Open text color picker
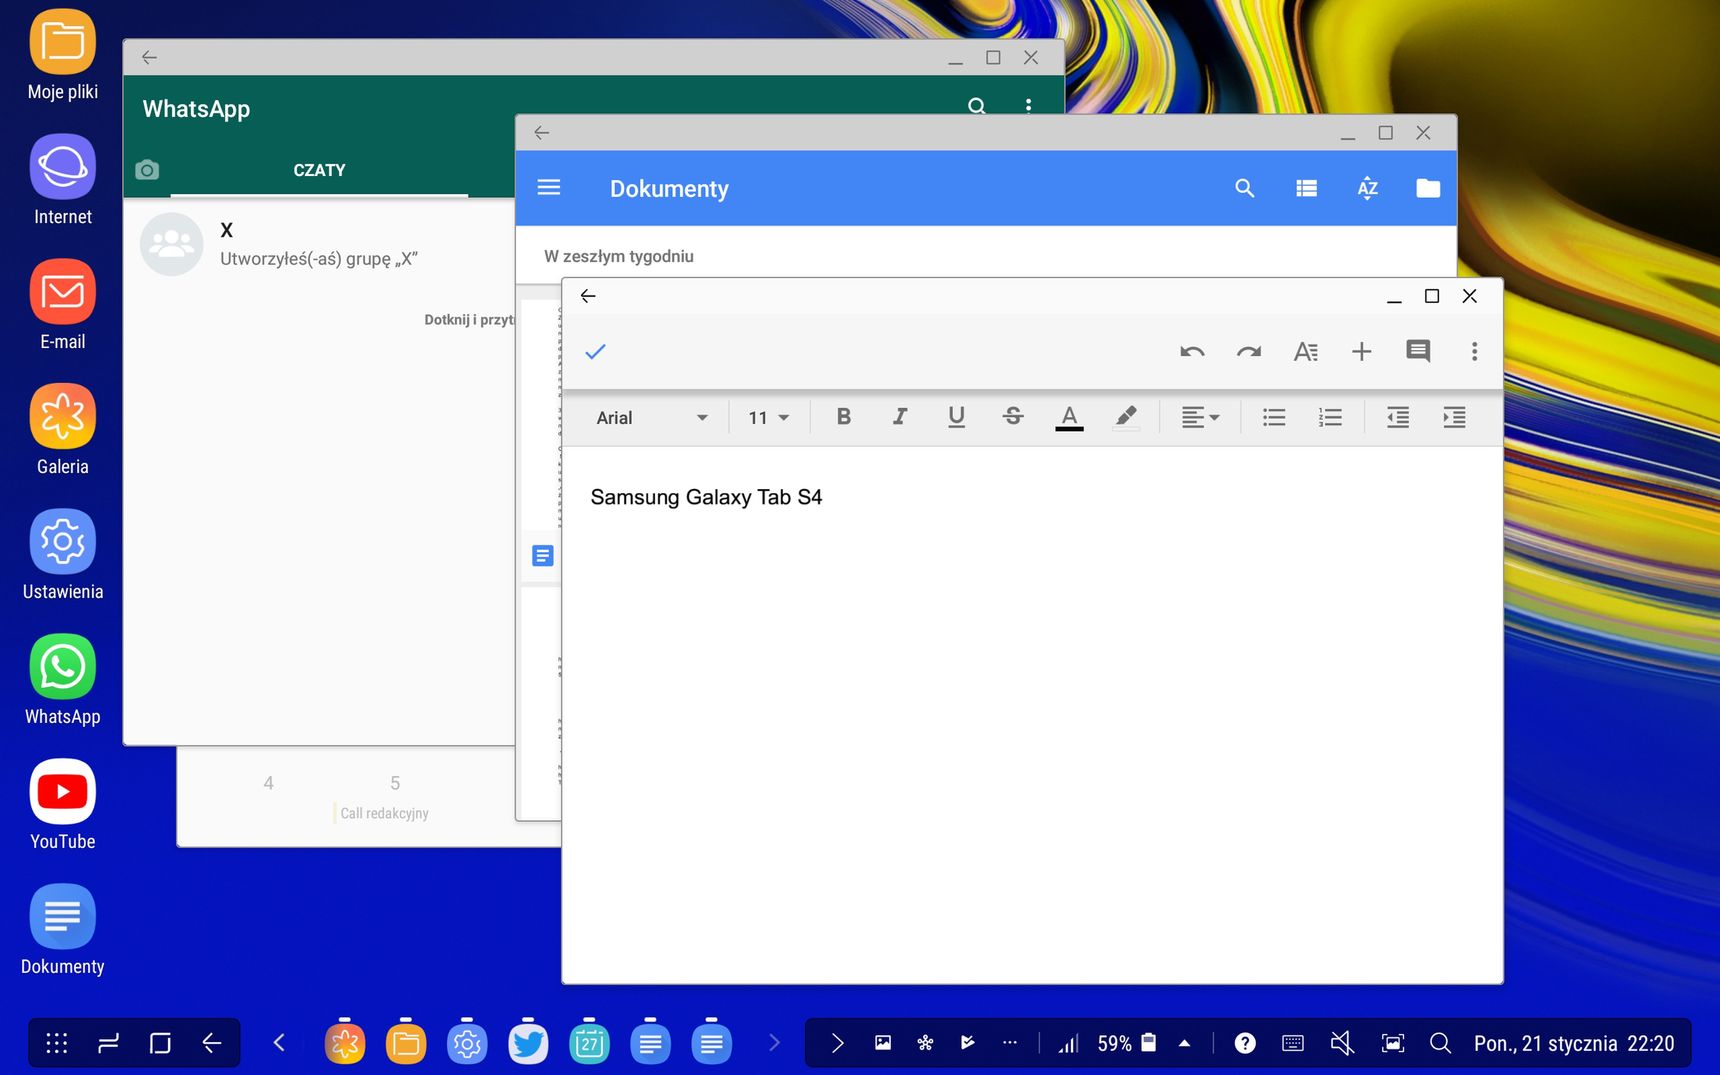 click(1069, 417)
